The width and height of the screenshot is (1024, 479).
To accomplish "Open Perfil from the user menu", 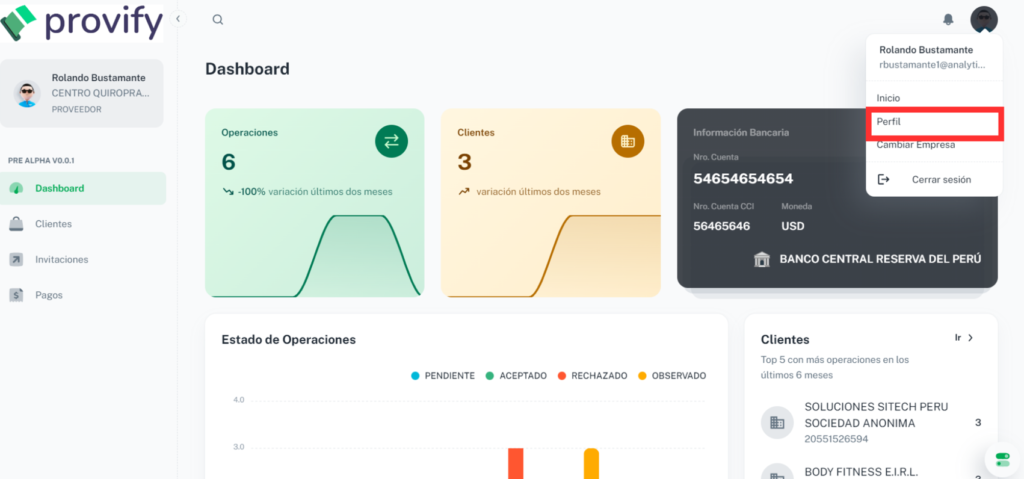I will coord(934,122).
